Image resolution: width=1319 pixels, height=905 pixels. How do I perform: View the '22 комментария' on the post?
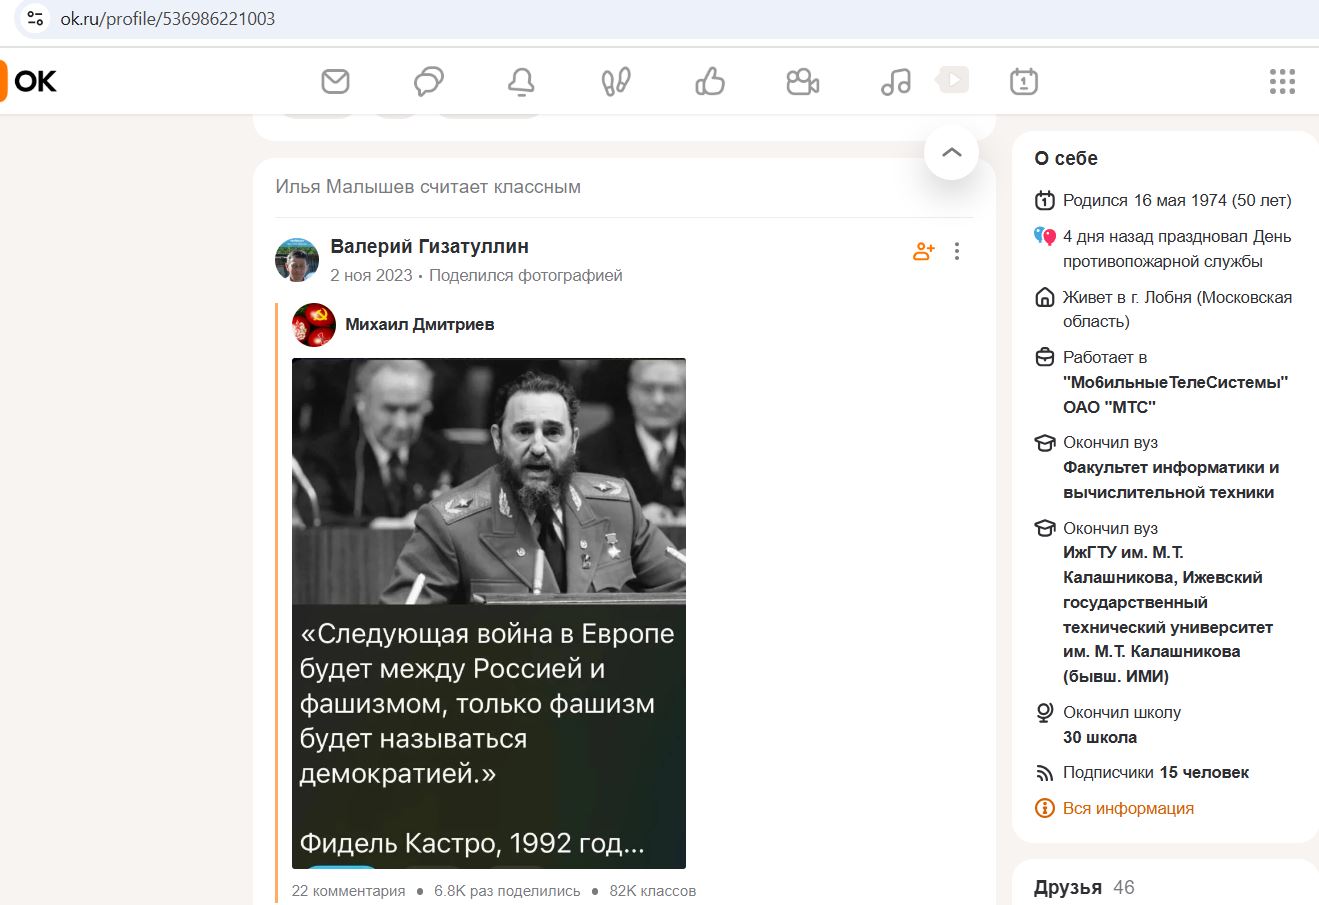coord(348,889)
